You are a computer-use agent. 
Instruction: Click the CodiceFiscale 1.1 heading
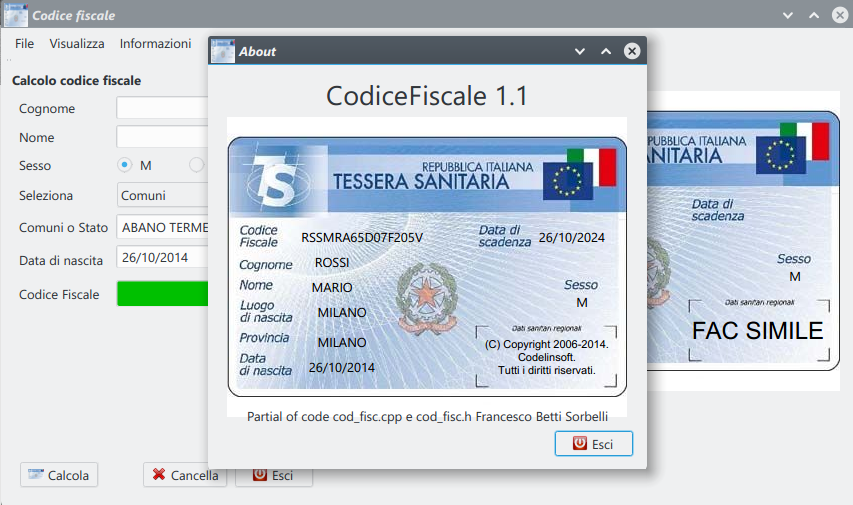click(427, 96)
